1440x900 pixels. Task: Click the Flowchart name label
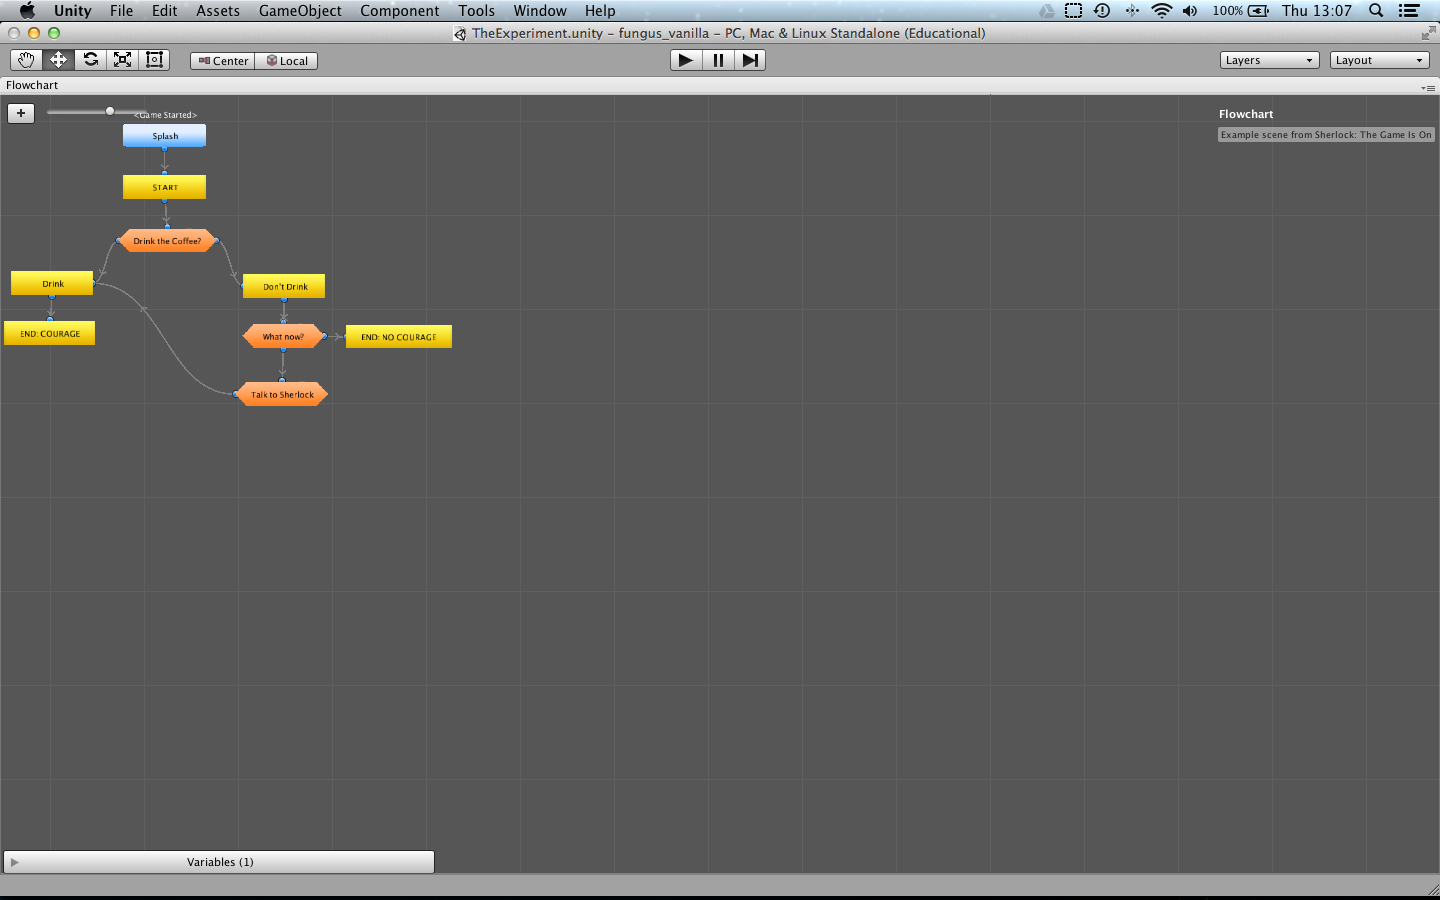click(x=1246, y=114)
